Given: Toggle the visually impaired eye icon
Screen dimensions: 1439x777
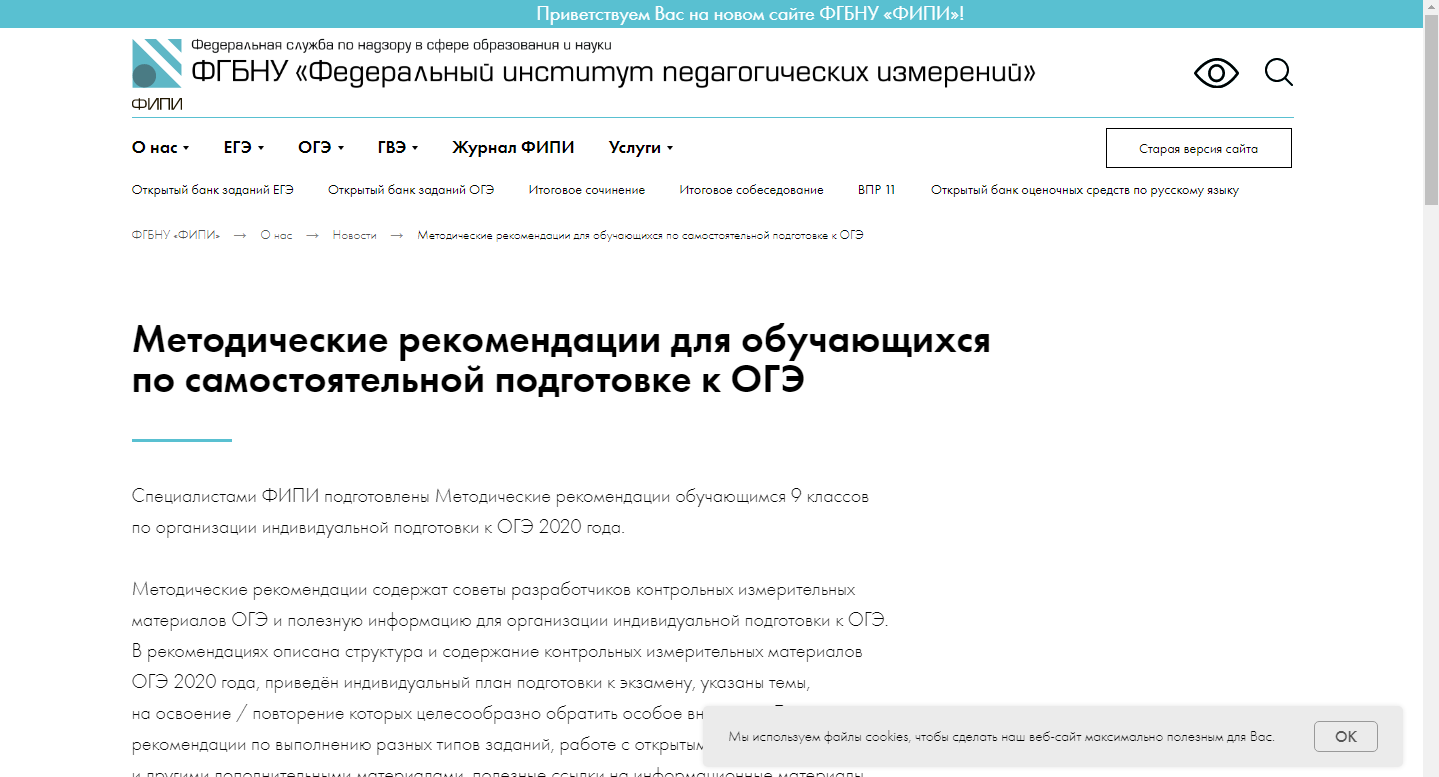Looking at the screenshot, I should [1216, 73].
